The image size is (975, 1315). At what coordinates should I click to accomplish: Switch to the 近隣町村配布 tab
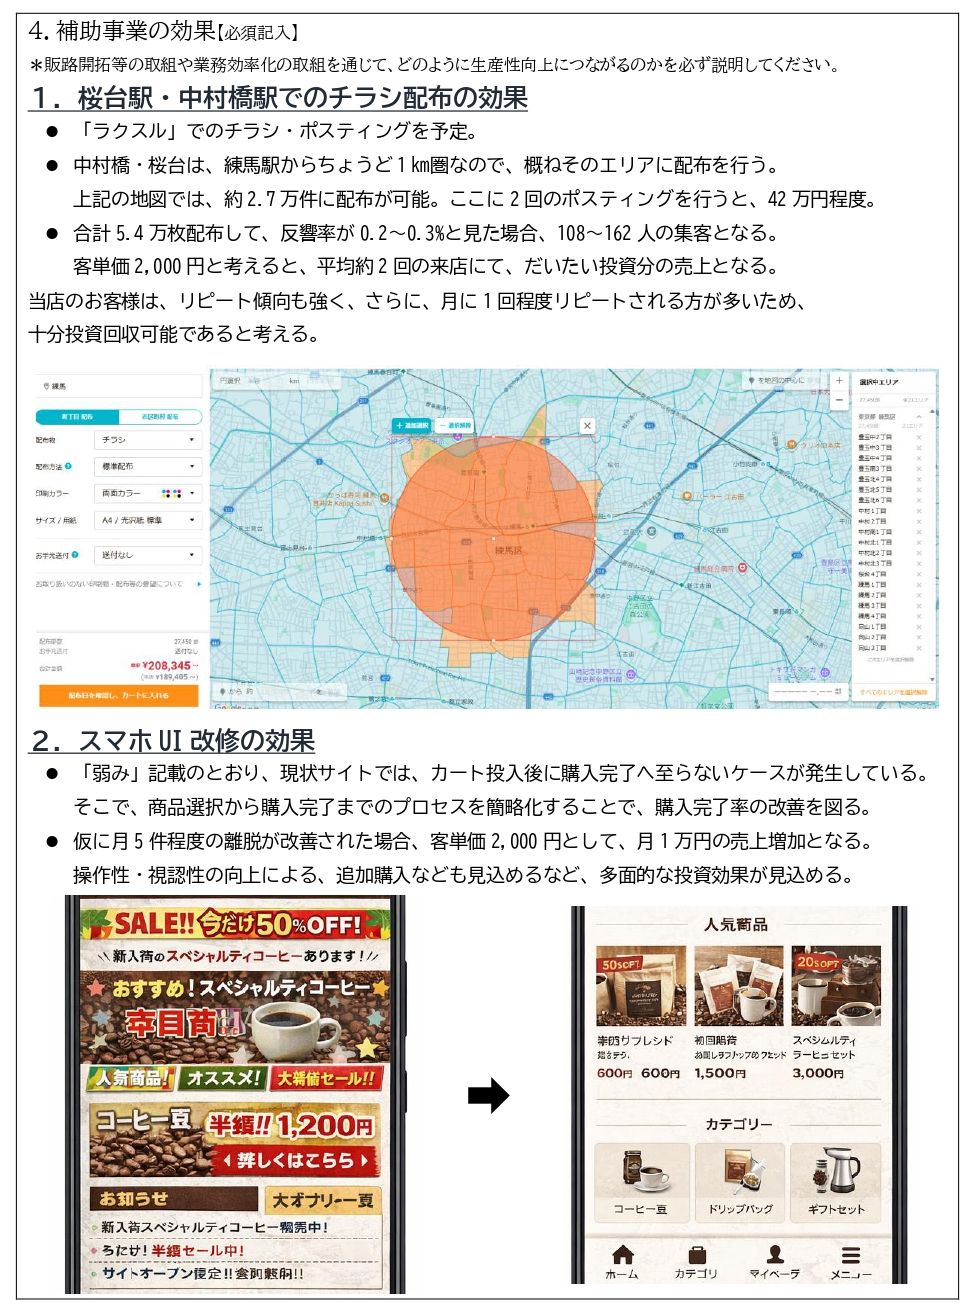[160, 417]
